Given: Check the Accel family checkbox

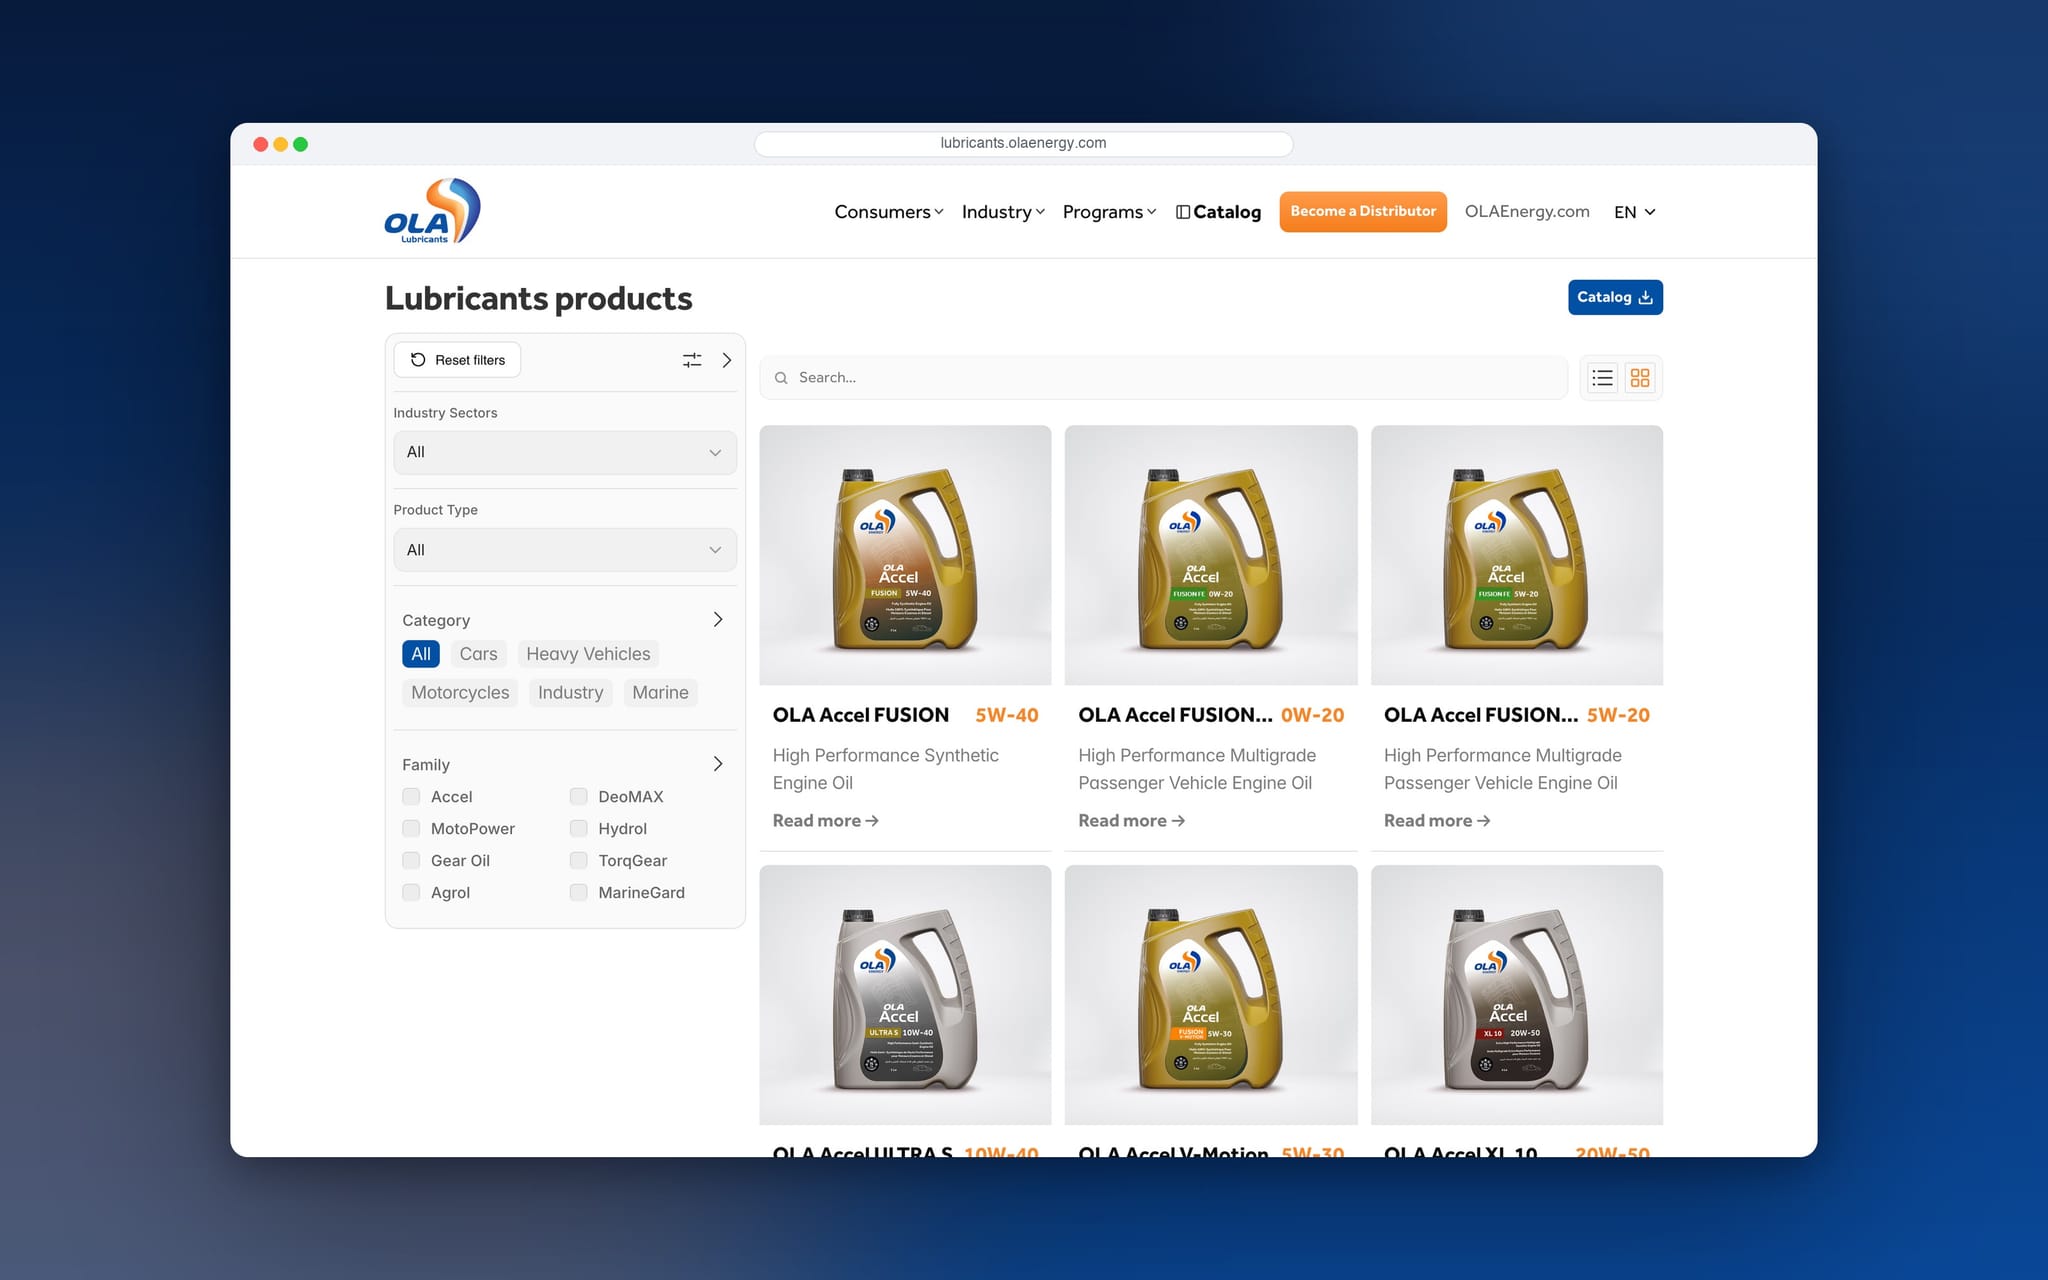Looking at the screenshot, I should click(x=411, y=796).
